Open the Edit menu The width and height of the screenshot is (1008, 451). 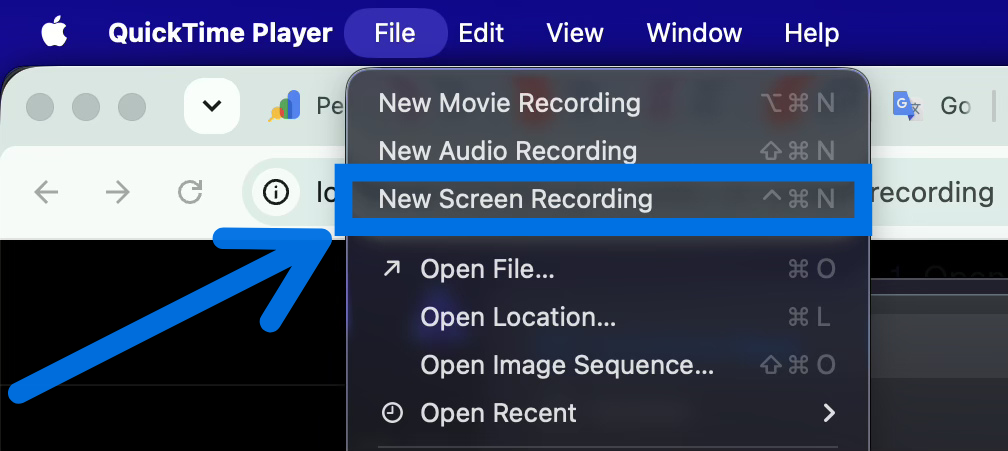tap(481, 33)
